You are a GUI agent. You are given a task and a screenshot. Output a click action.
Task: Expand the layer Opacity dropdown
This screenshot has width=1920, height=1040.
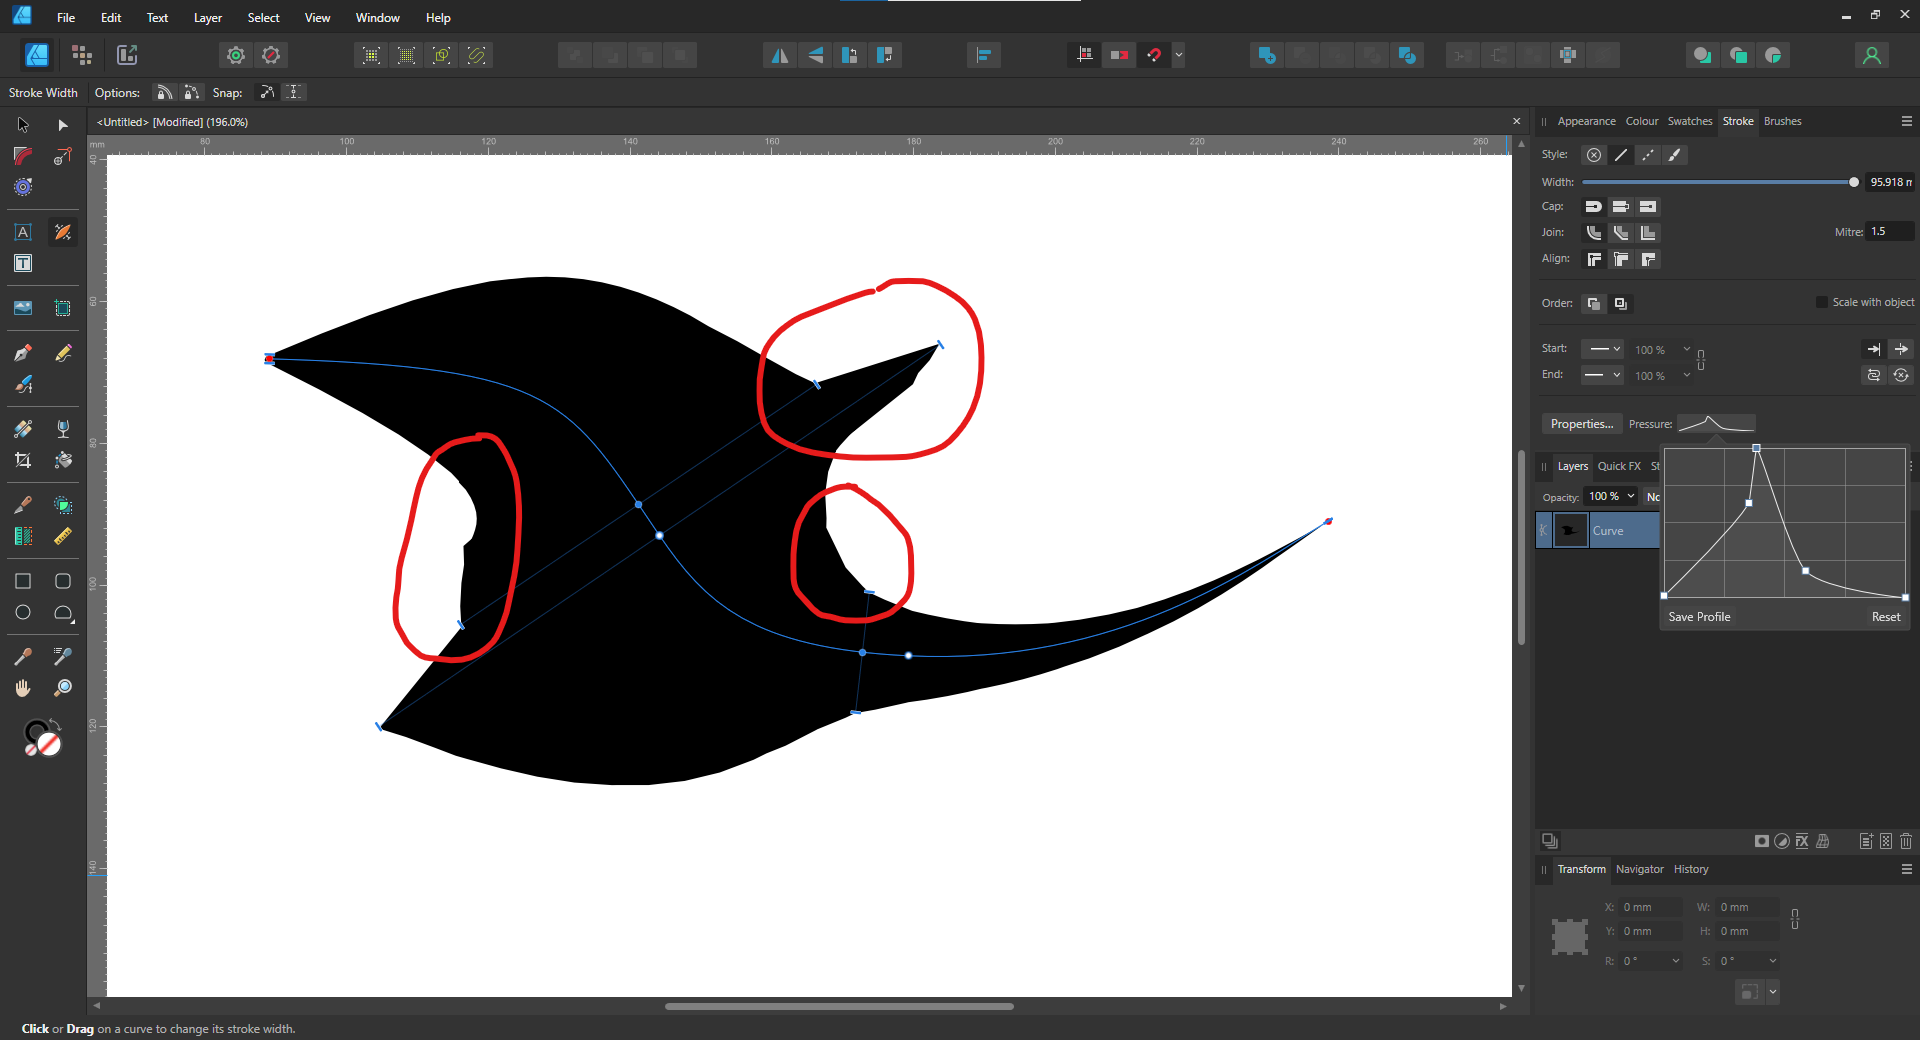1631,496
